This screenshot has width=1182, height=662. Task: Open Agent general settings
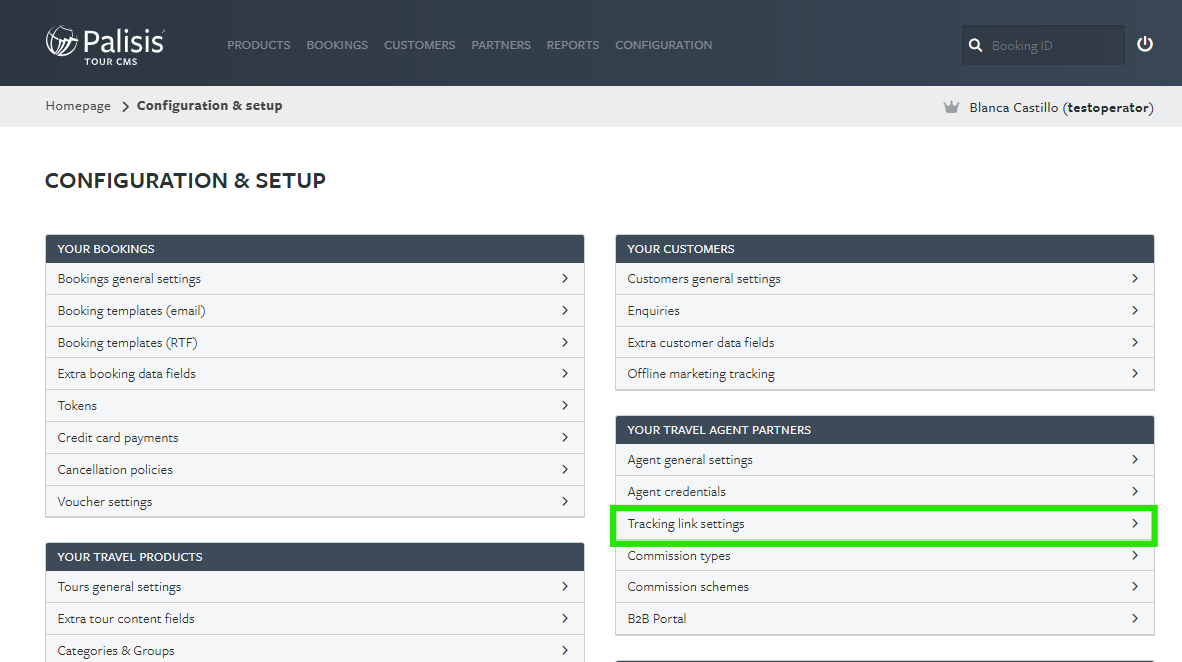coord(885,460)
